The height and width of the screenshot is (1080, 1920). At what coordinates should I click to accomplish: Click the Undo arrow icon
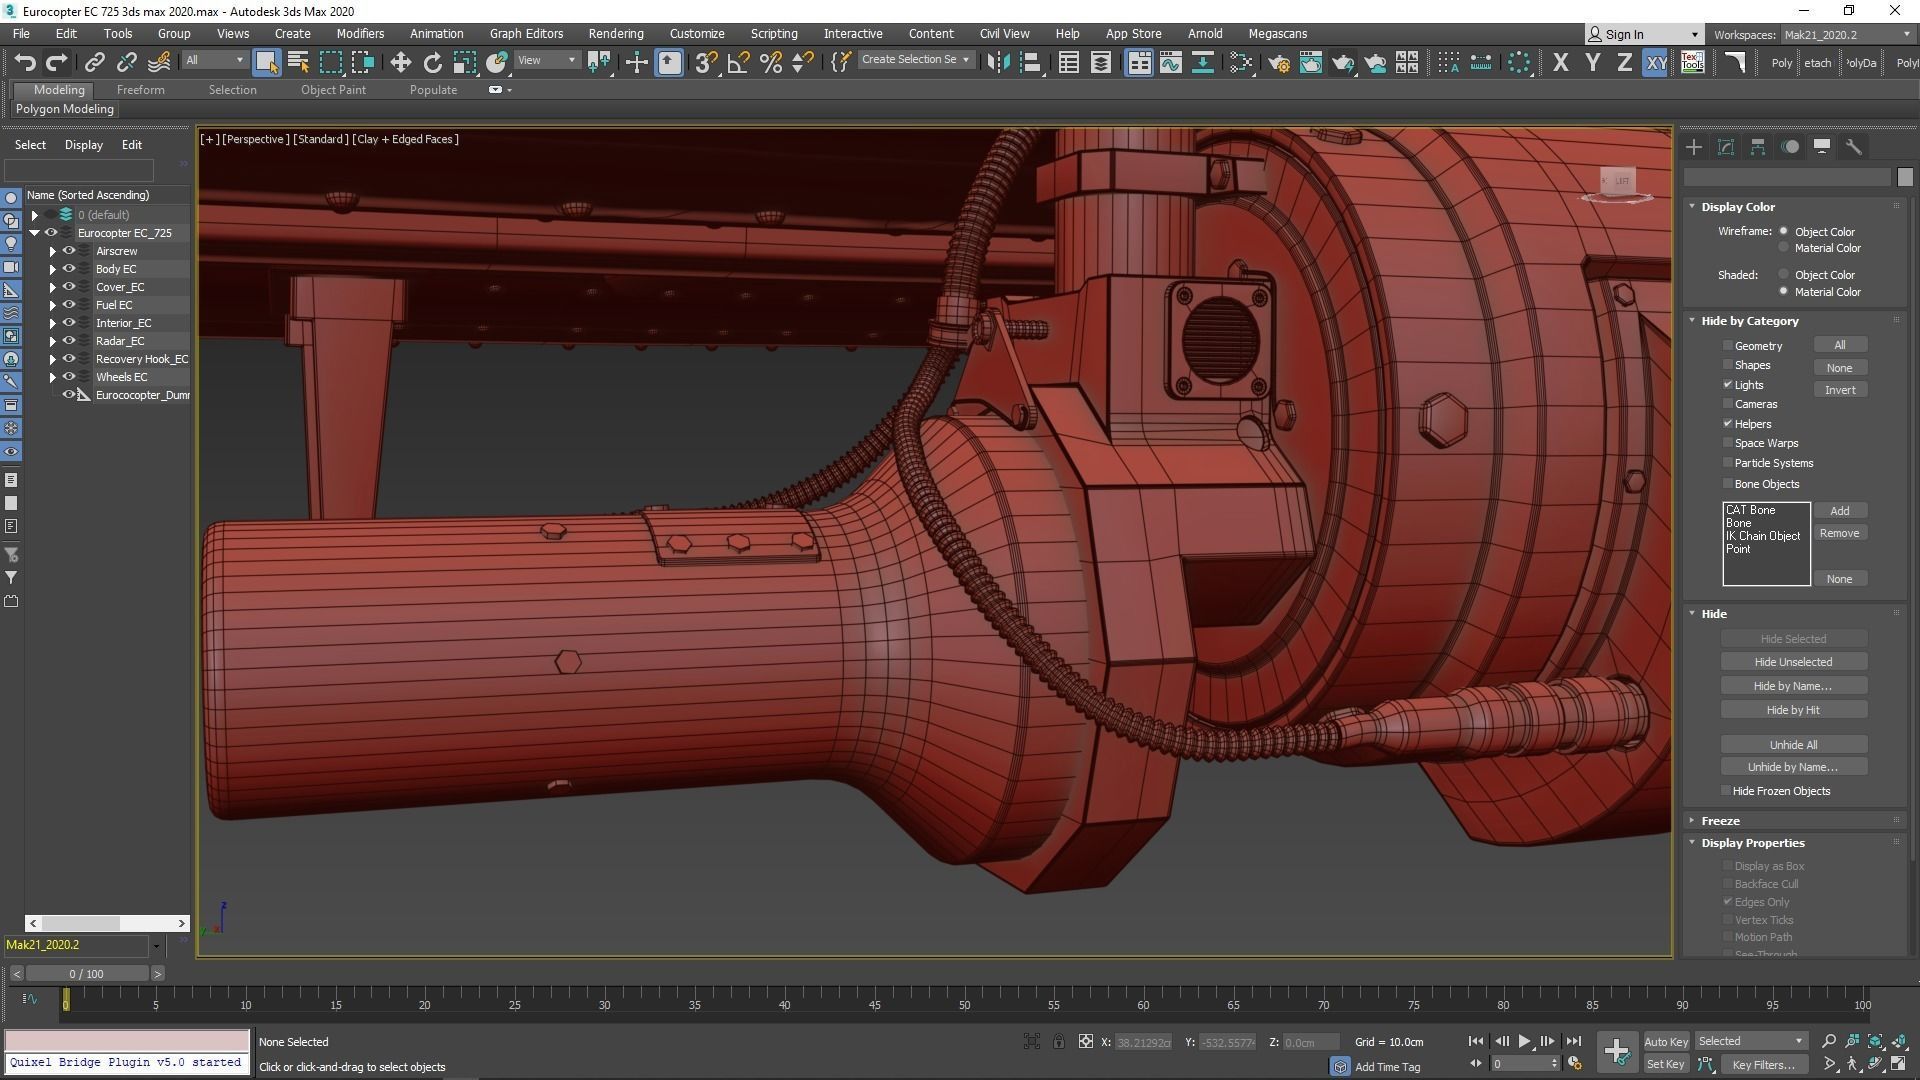click(24, 63)
